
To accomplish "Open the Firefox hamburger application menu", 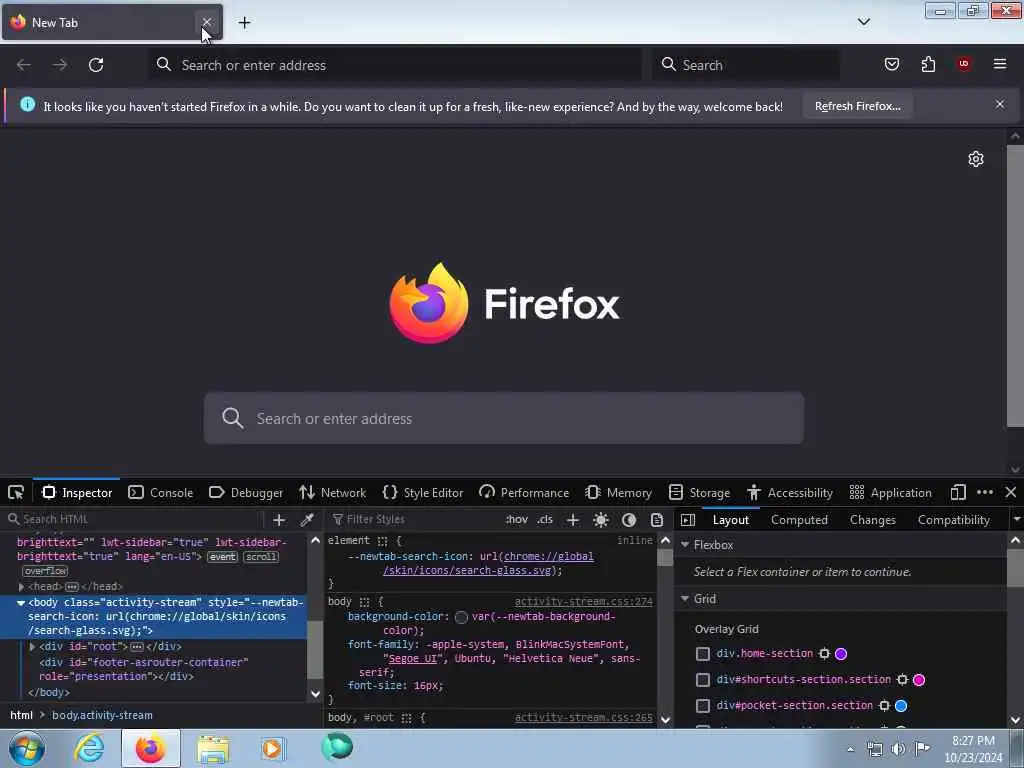I will pos(1000,64).
